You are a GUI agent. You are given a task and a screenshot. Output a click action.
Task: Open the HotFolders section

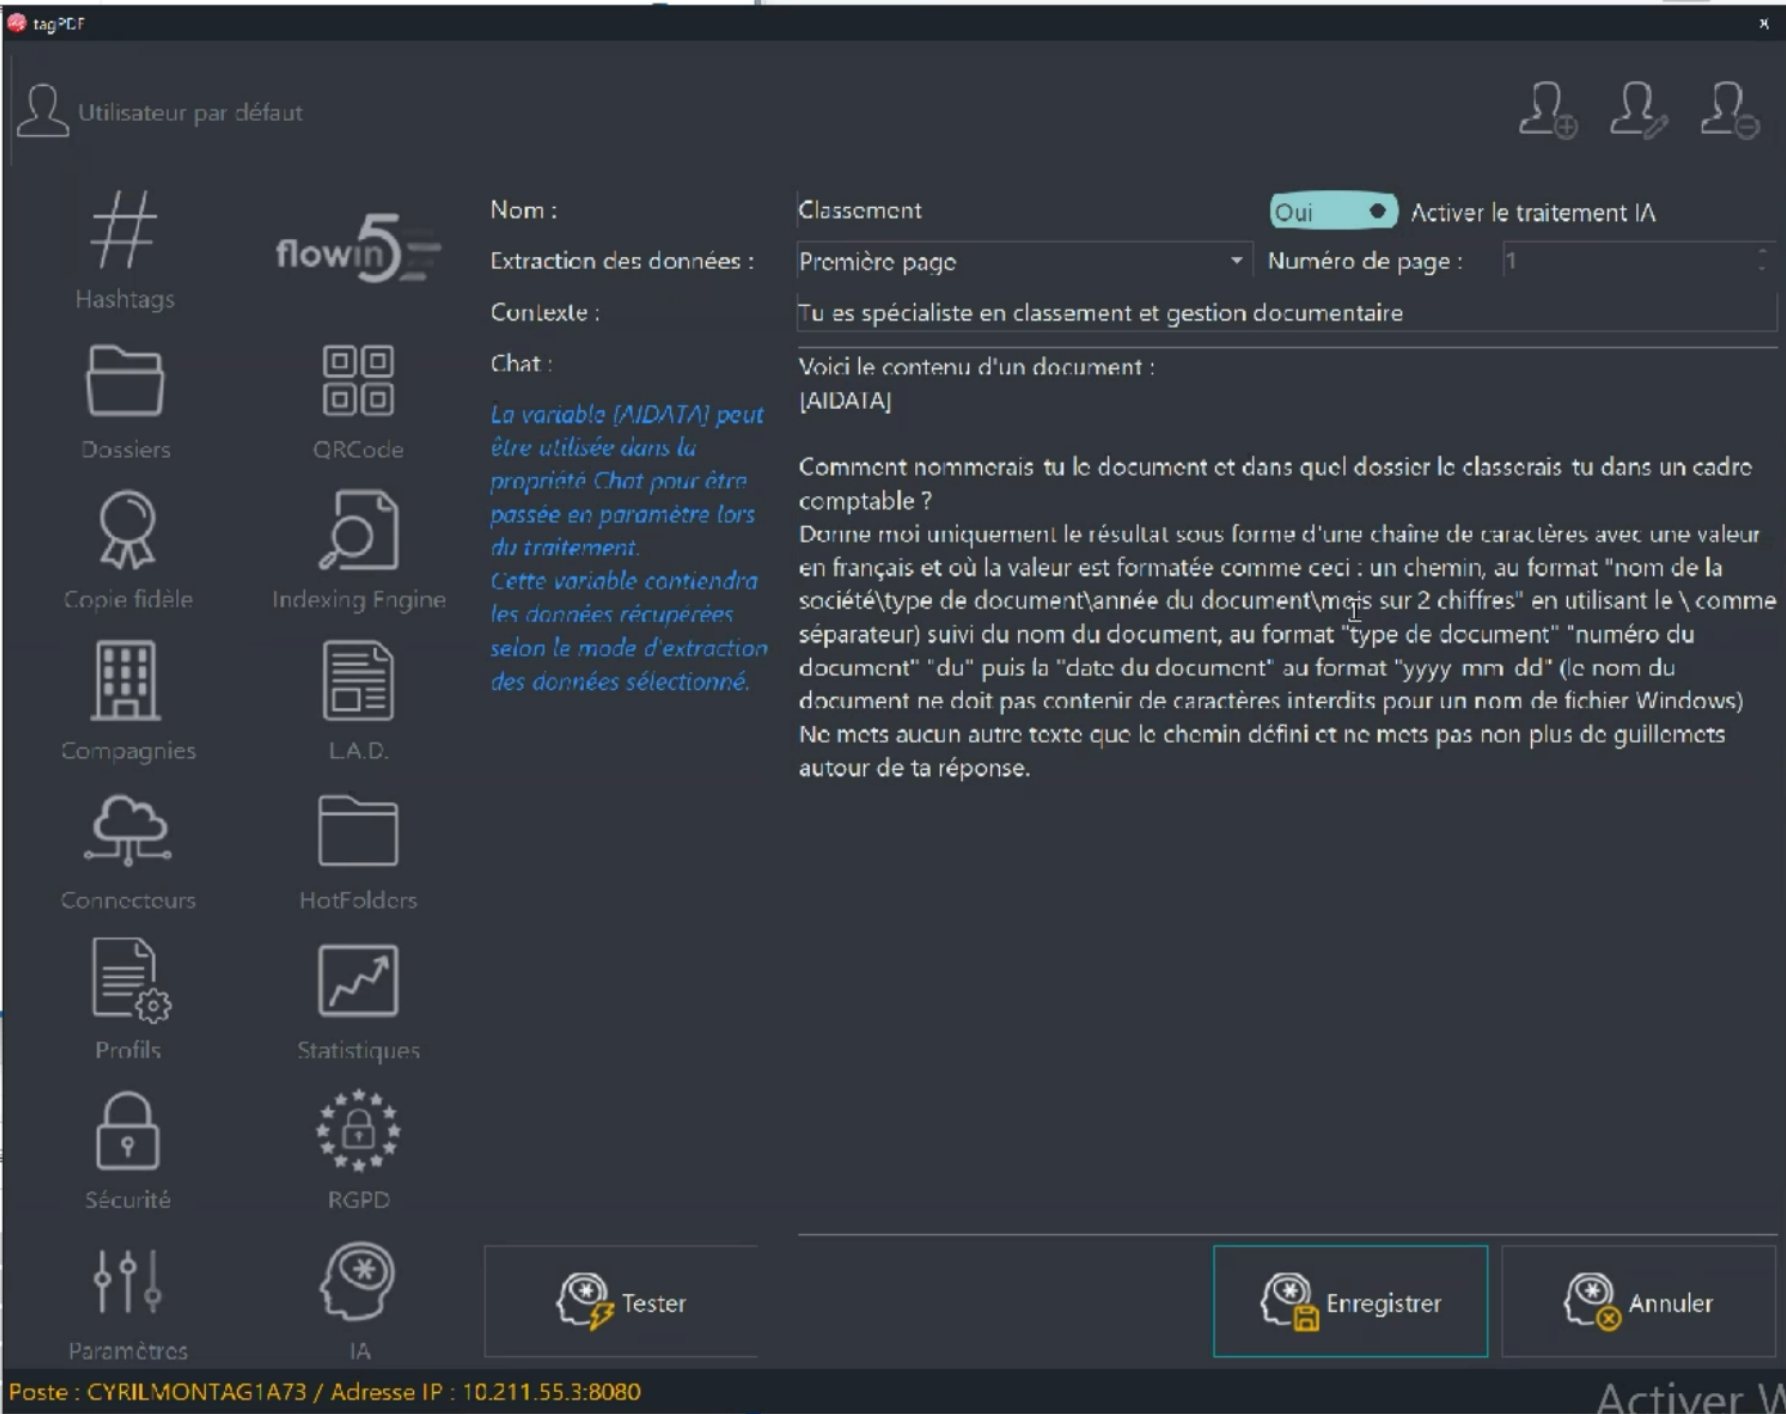tap(358, 852)
